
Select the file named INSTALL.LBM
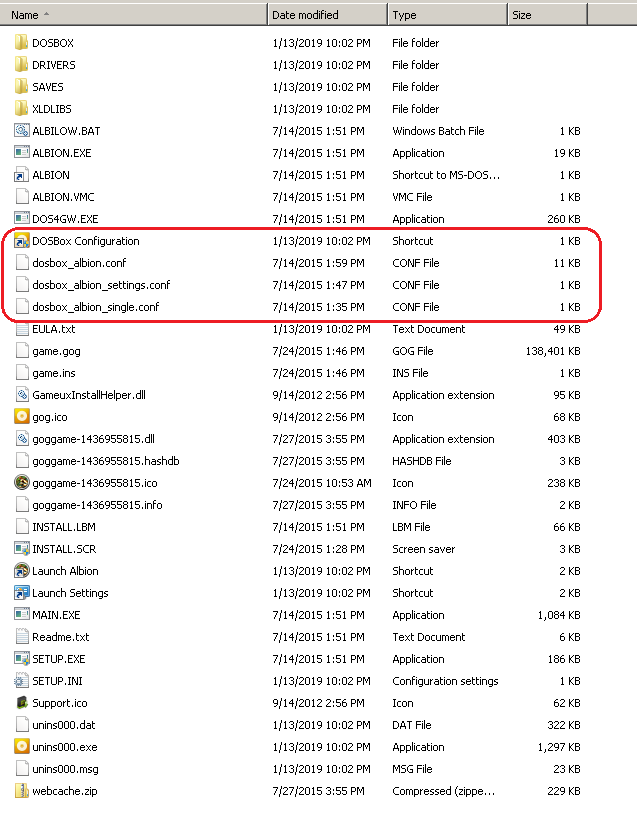[64, 527]
